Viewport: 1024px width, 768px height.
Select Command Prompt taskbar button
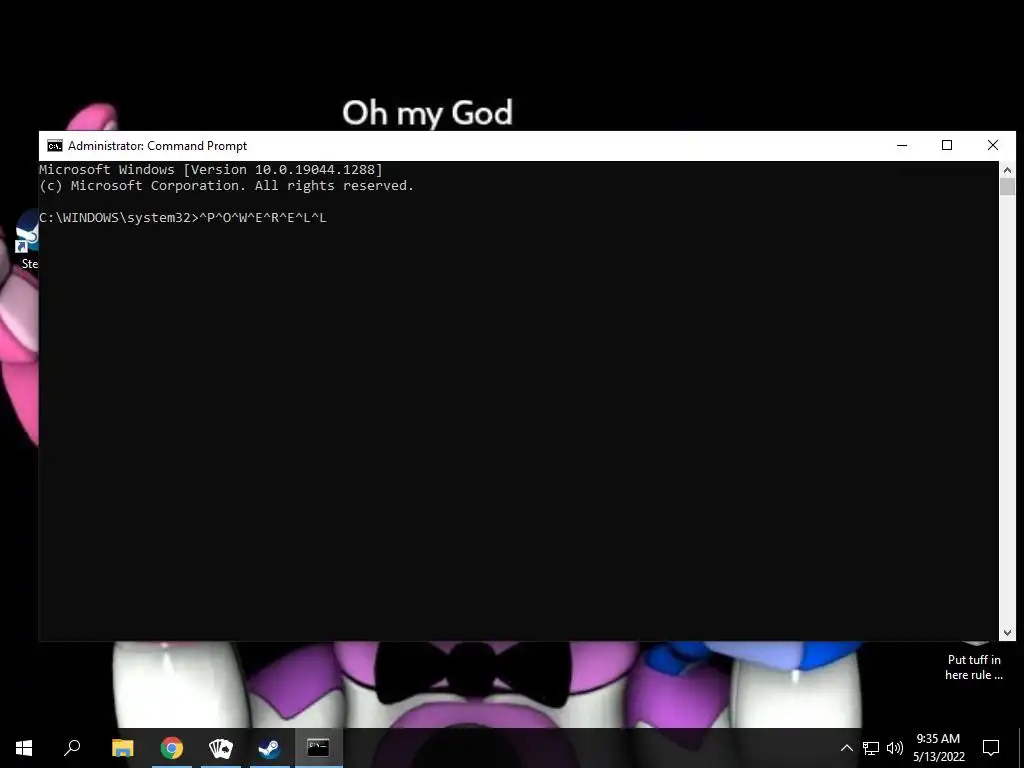point(319,748)
